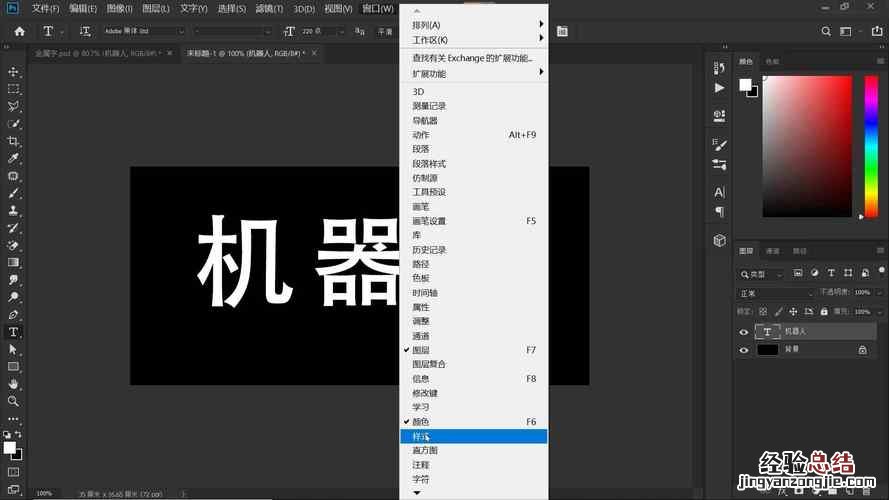
Task: Open the 3D panel cube icon
Action: point(719,240)
